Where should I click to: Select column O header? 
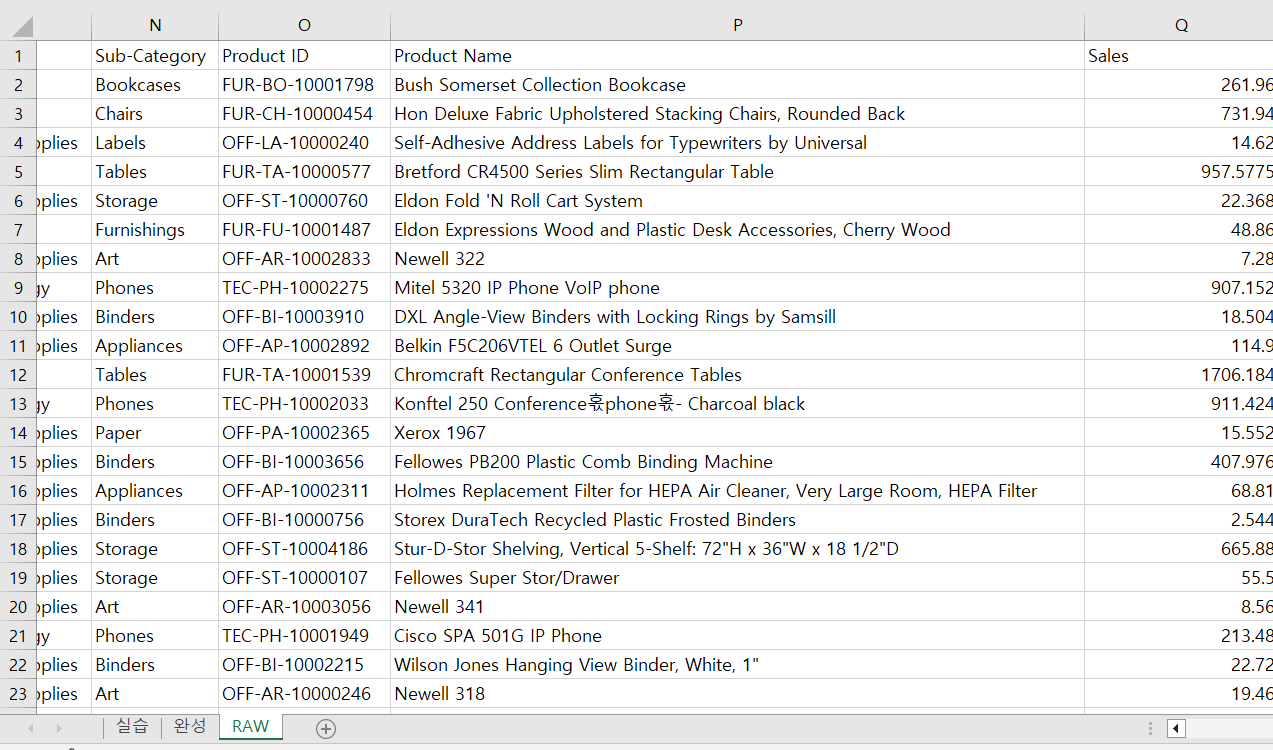305,26
